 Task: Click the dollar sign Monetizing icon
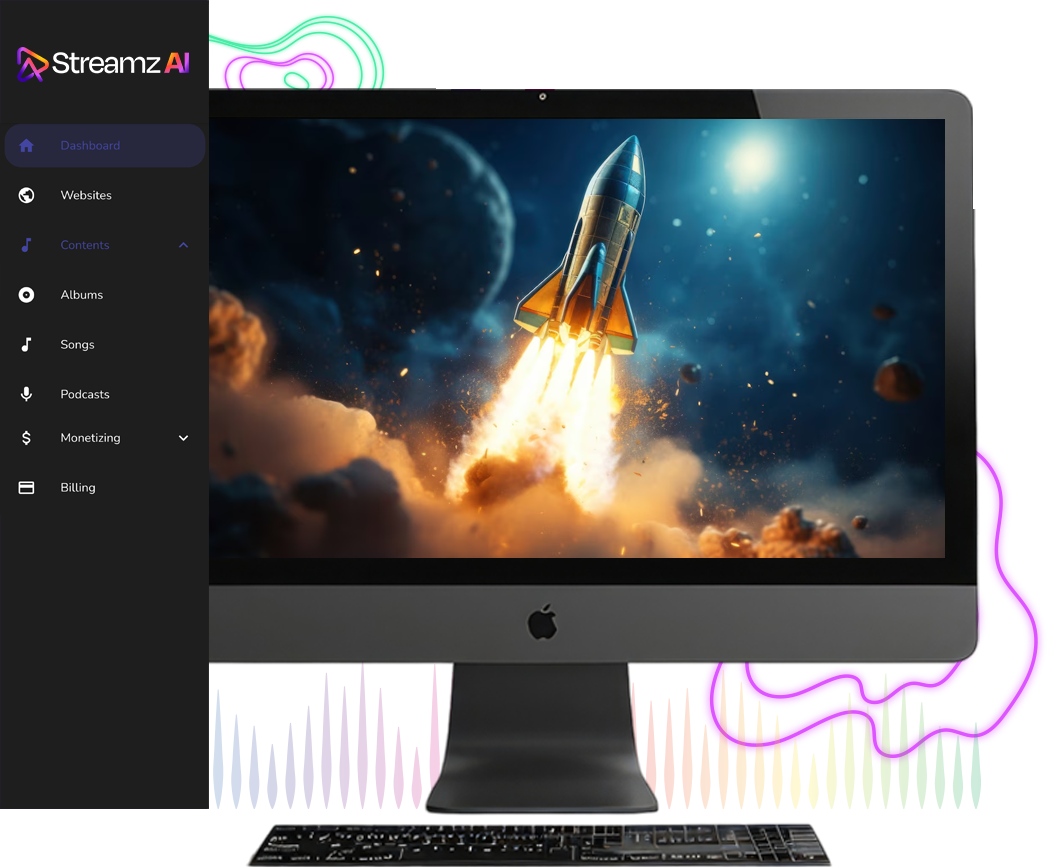[x=27, y=438]
